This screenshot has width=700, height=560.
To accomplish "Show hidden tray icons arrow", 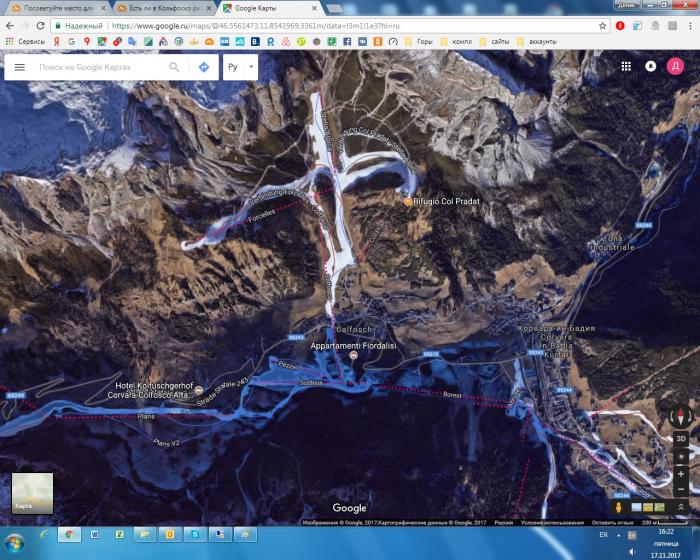I will click(619, 535).
